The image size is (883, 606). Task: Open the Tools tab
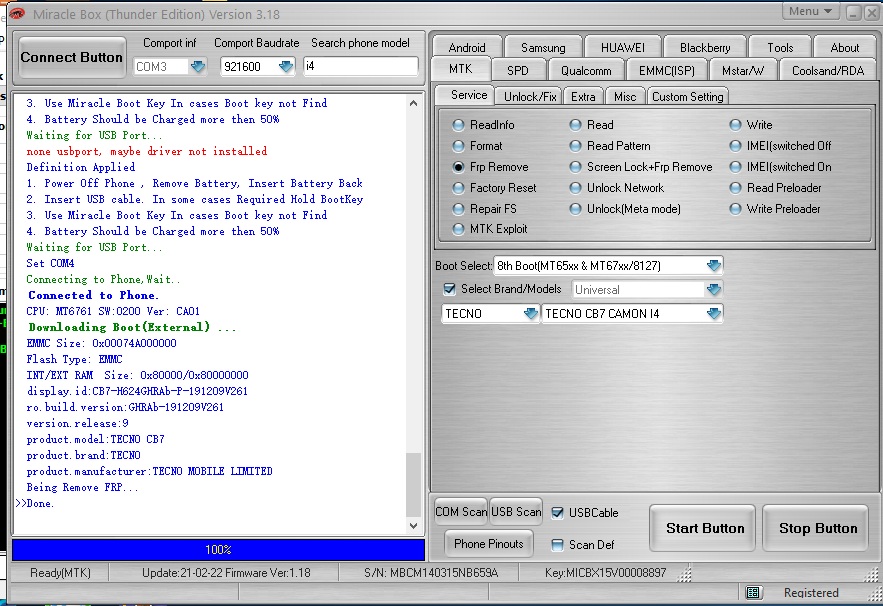780,48
